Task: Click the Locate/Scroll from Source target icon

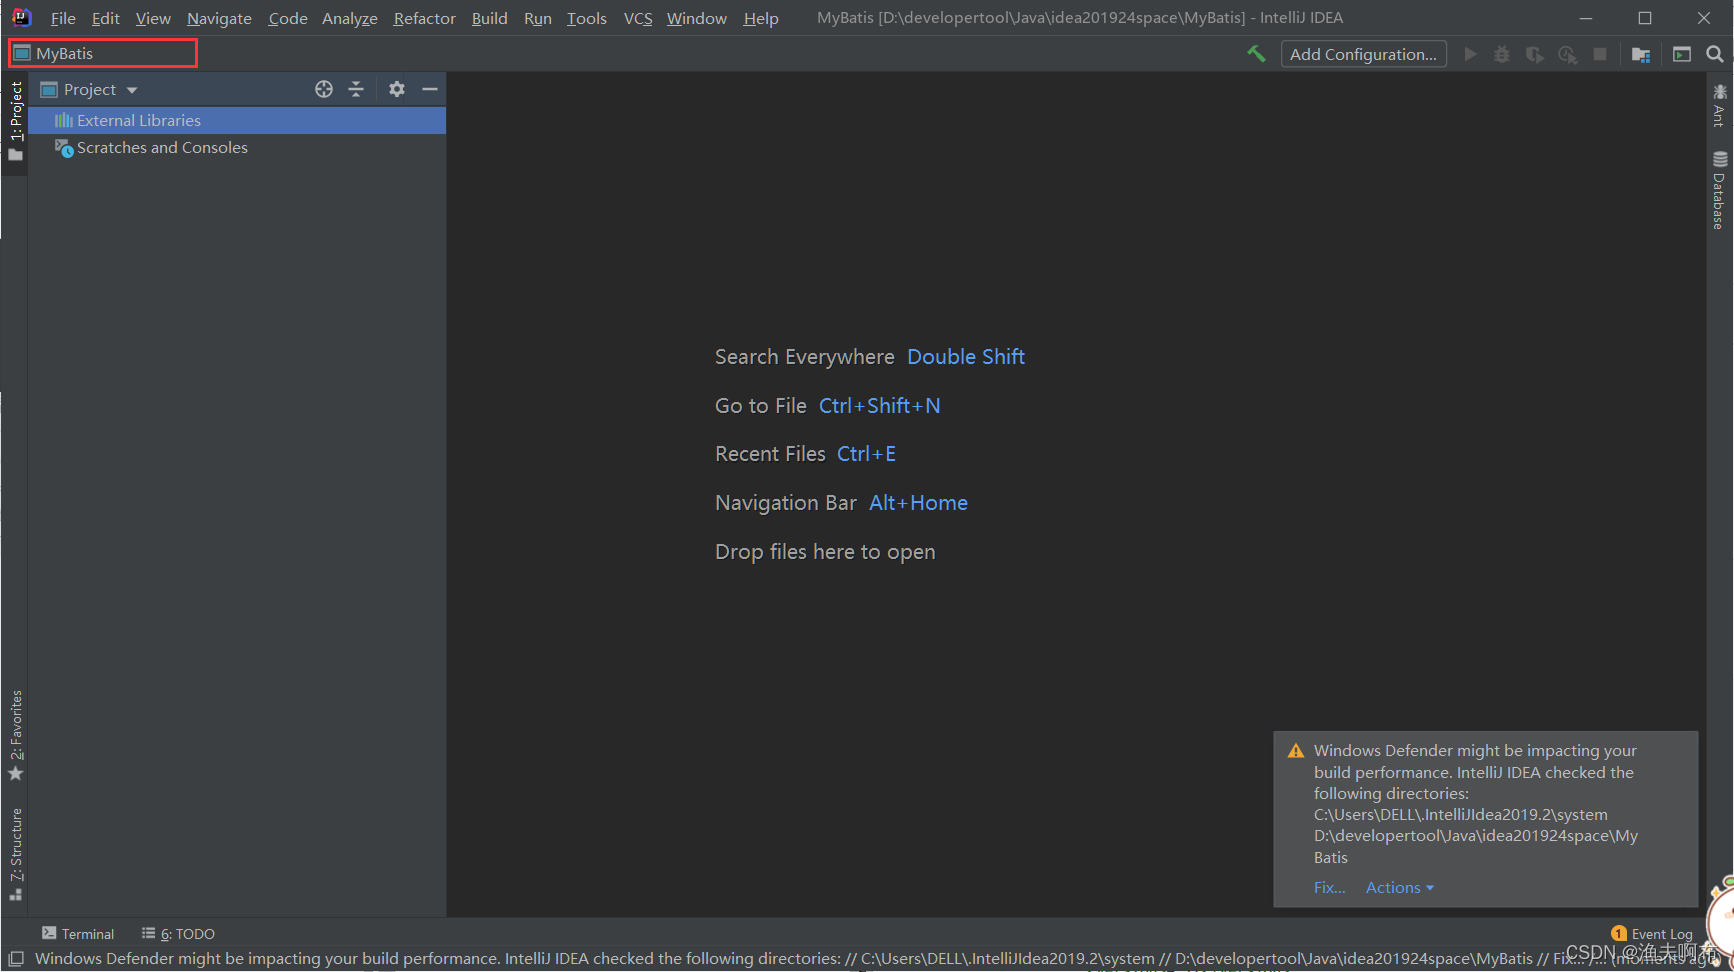Action: [324, 89]
